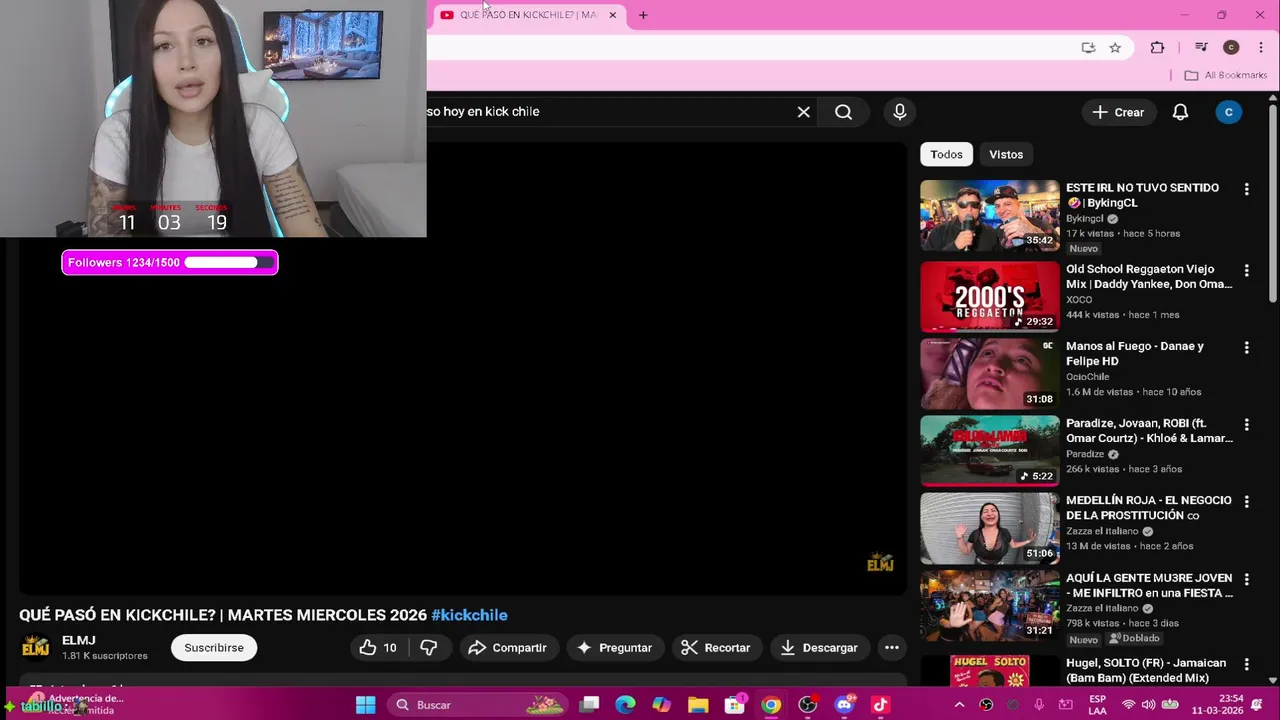Click the BykingCL channel name
Screen dimensions: 1280x720
point(1085,219)
